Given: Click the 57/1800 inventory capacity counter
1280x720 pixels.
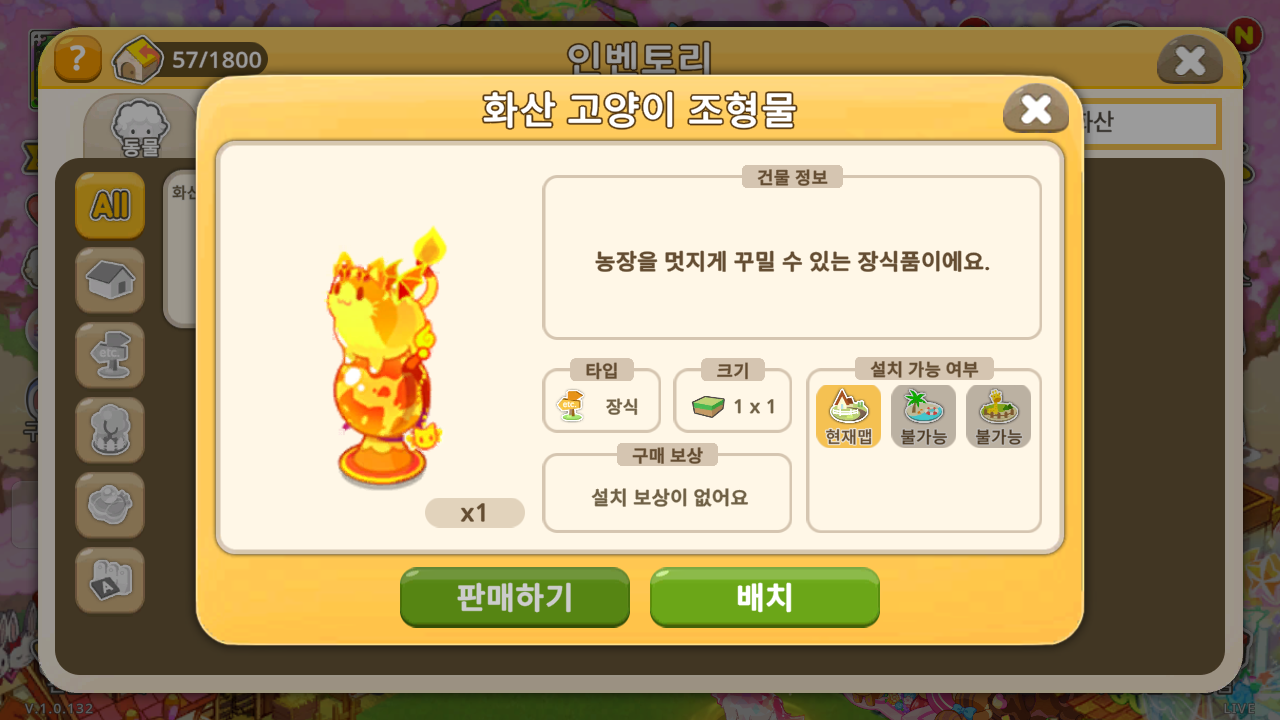Looking at the screenshot, I should [x=216, y=60].
